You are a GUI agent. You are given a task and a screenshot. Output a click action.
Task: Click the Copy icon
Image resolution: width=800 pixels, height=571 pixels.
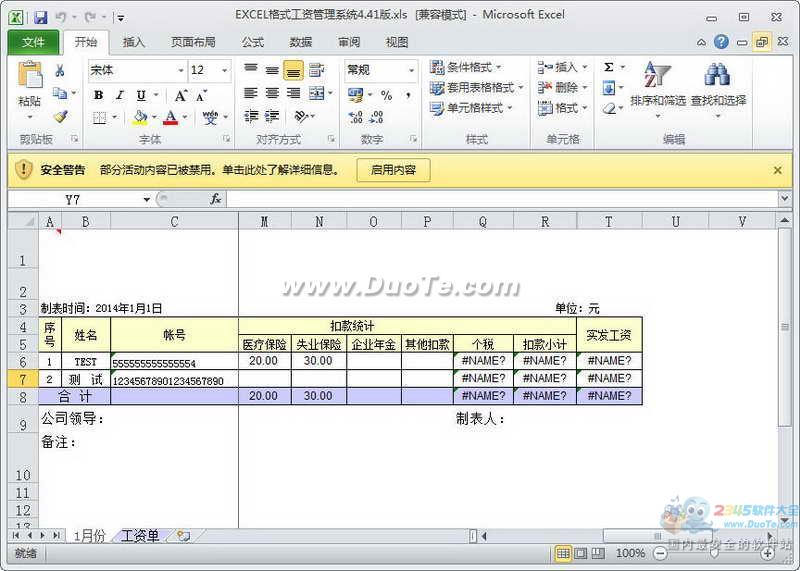[60, 93]
